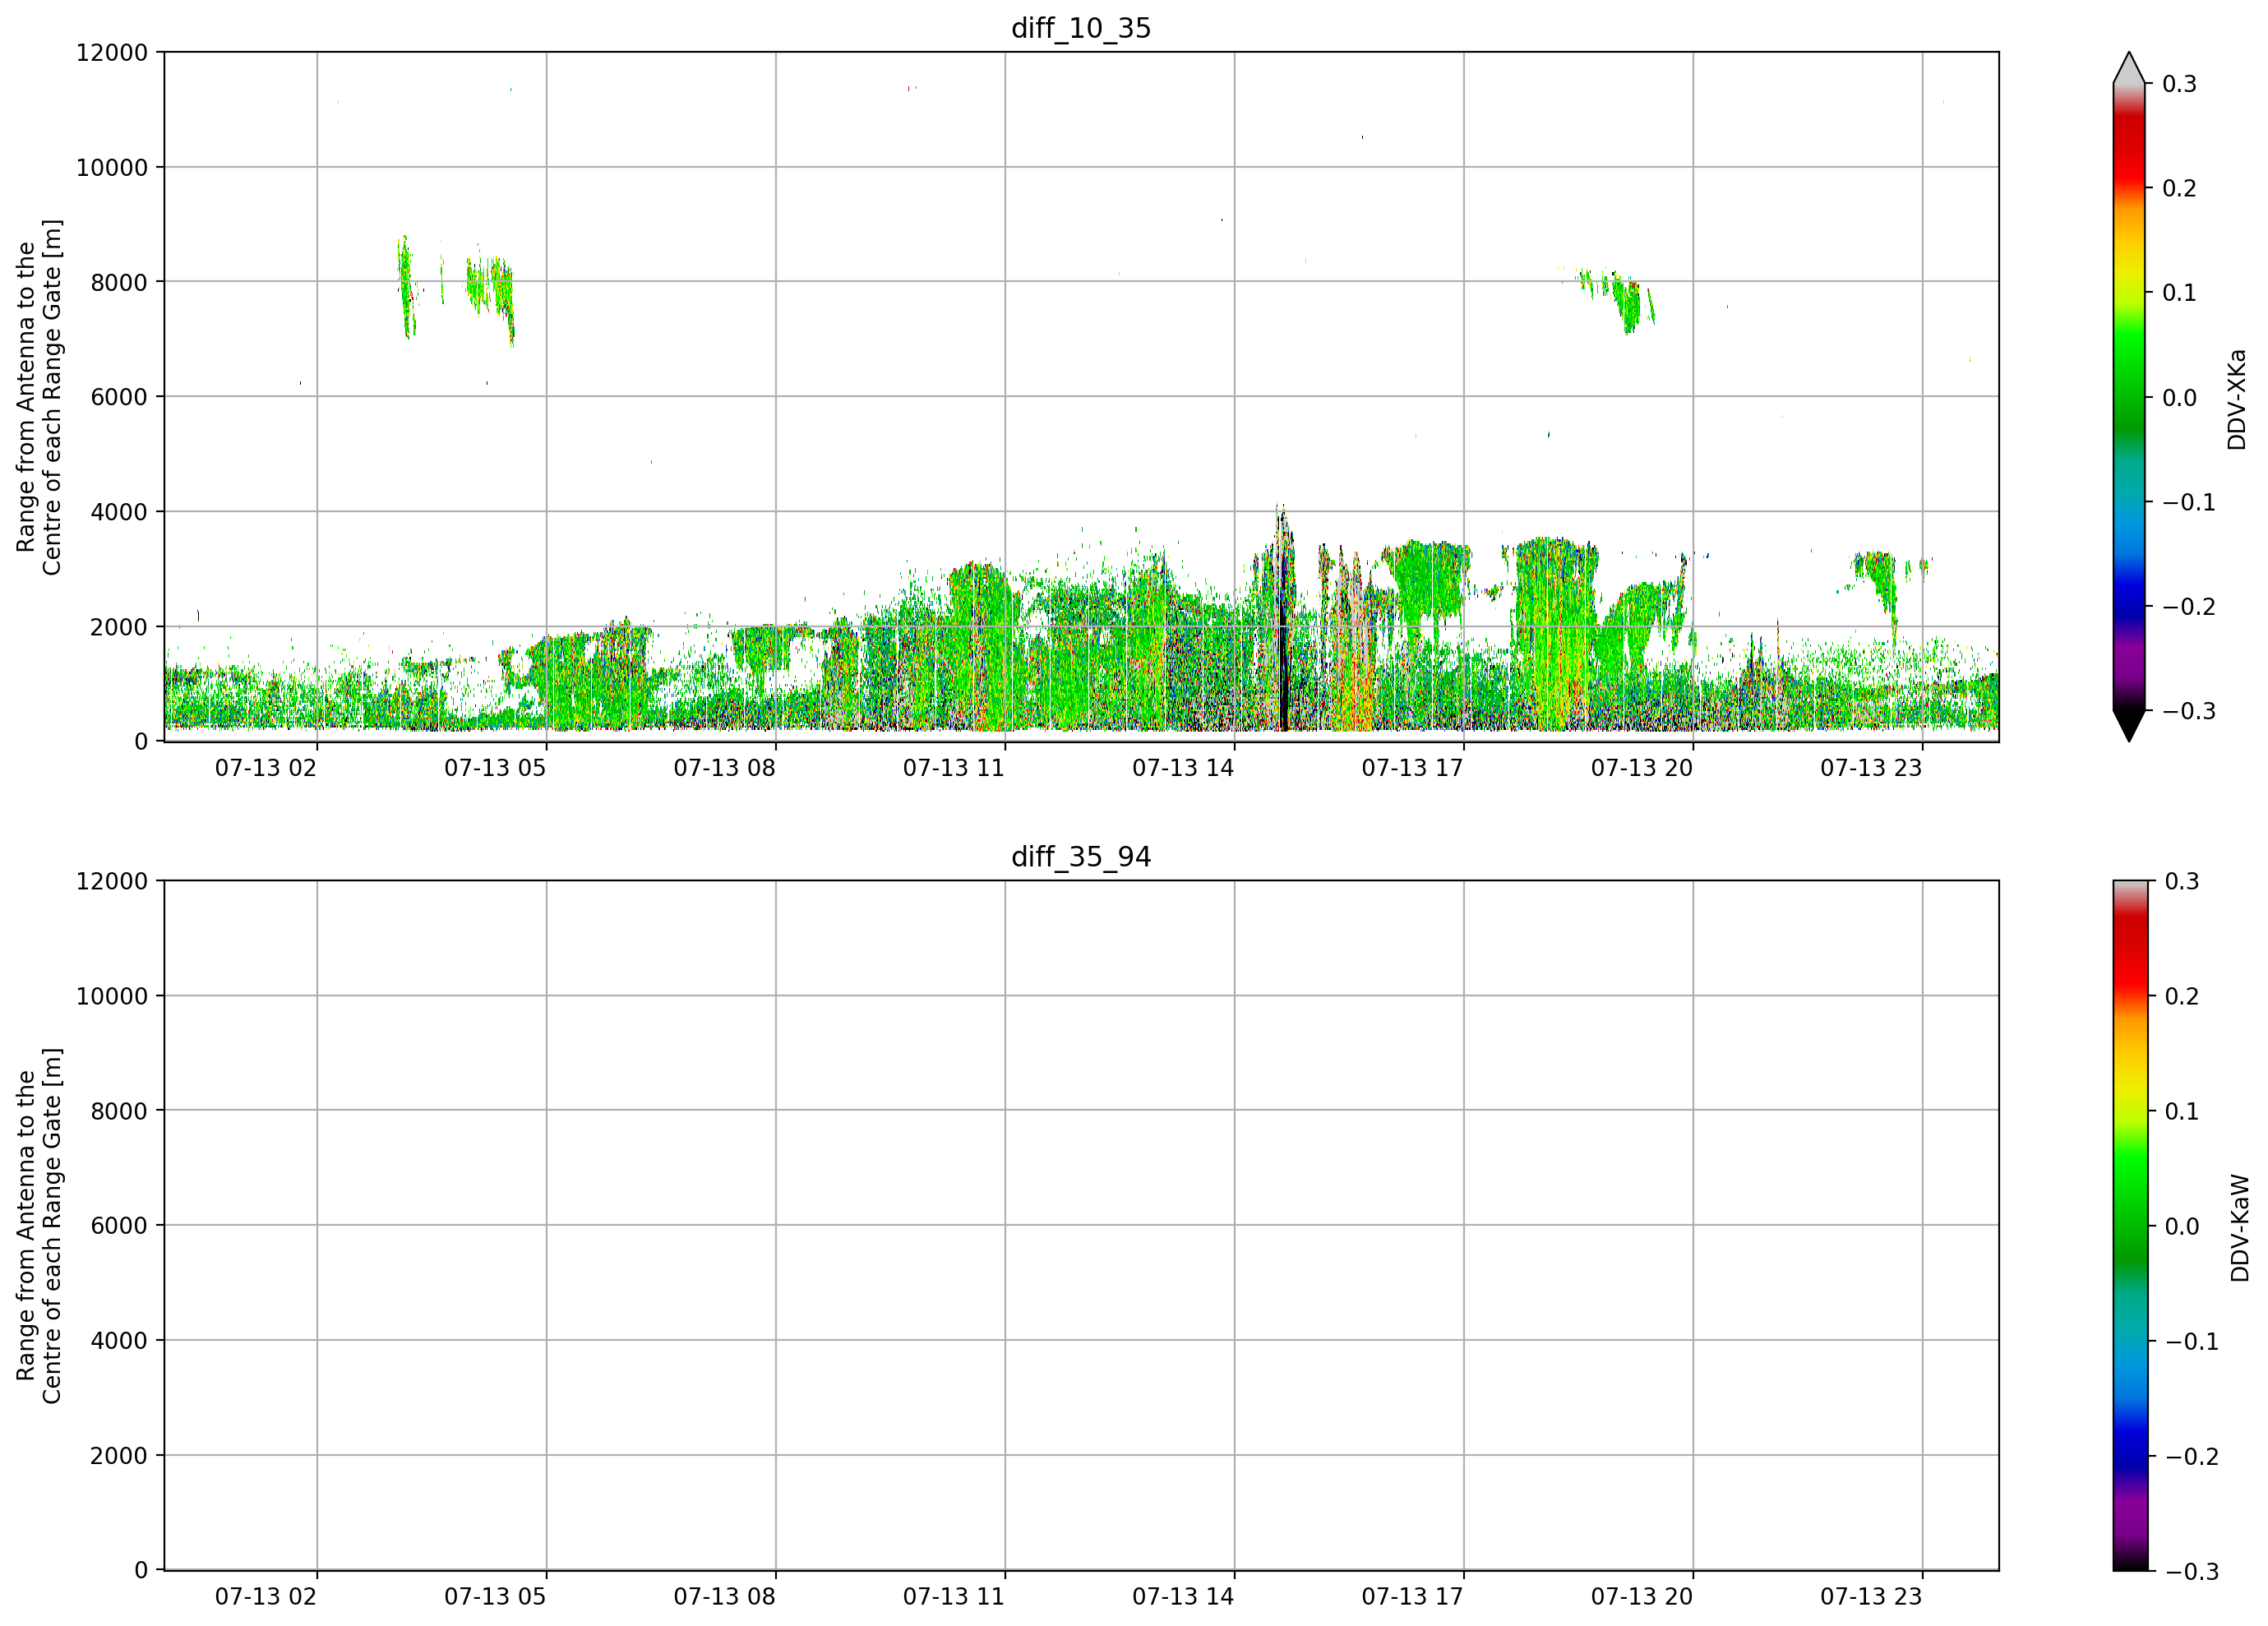Click the y-axis label of diff_35_94 plot
Image resolution: width=2268 pixels, height=1626 pixels.
(x=39, y=1225)
